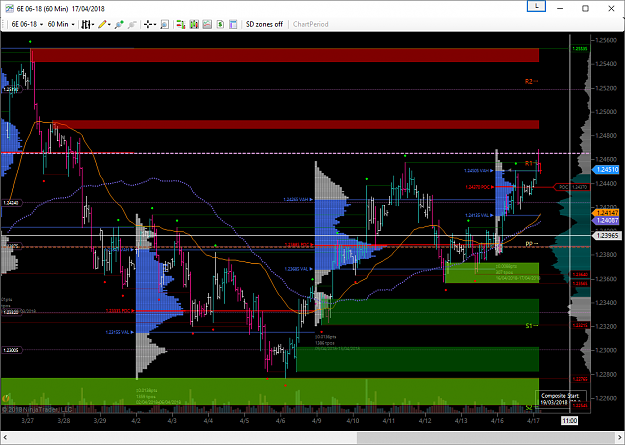Click the R1 pivot label

pyautogui.click(x=529, y=163)
